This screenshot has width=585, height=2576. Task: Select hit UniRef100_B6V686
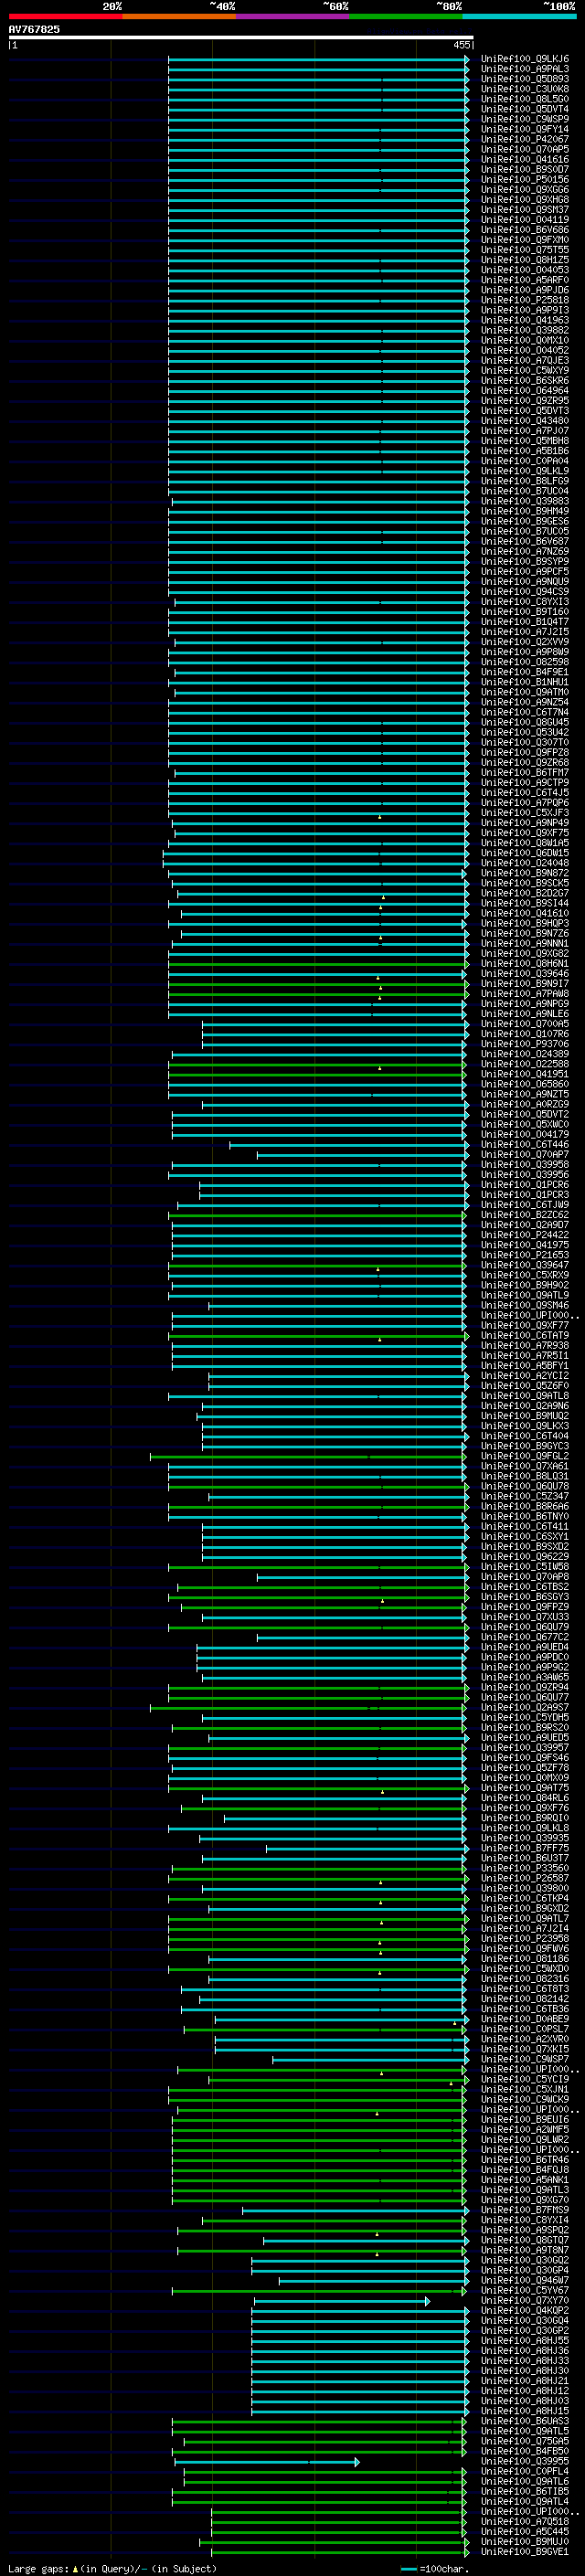(524, 230)
